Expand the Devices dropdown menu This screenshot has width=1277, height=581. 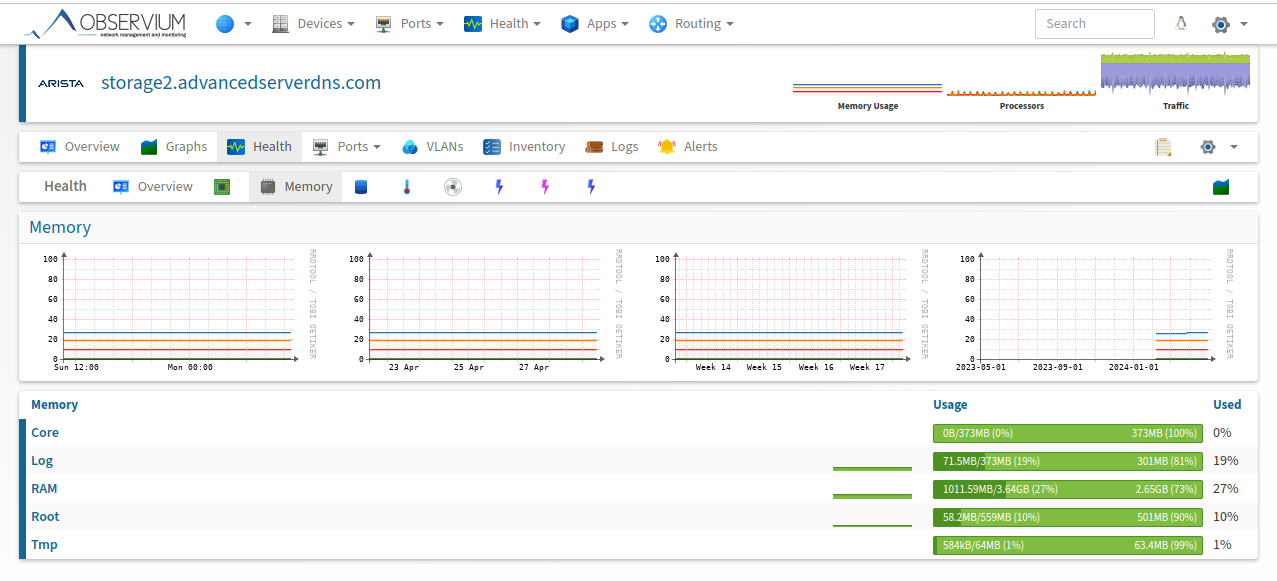[314, 24]
